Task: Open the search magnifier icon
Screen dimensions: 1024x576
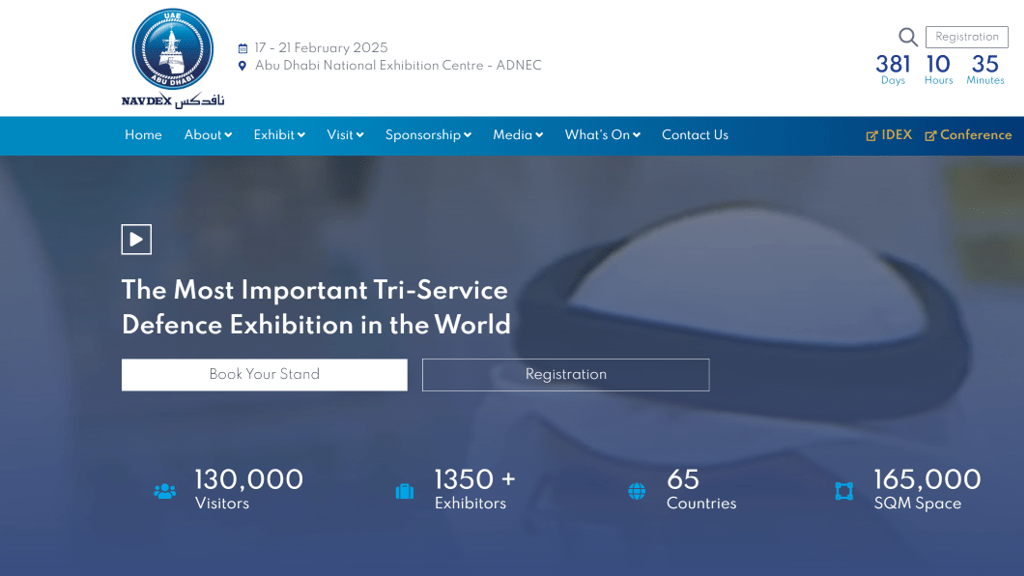Action: [908, 37]
